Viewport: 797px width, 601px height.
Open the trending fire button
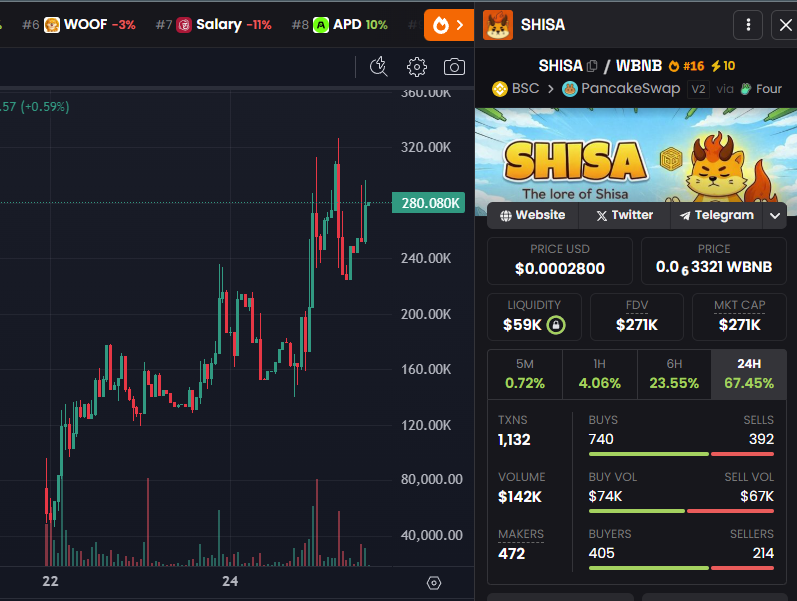[x=449, y=24]
